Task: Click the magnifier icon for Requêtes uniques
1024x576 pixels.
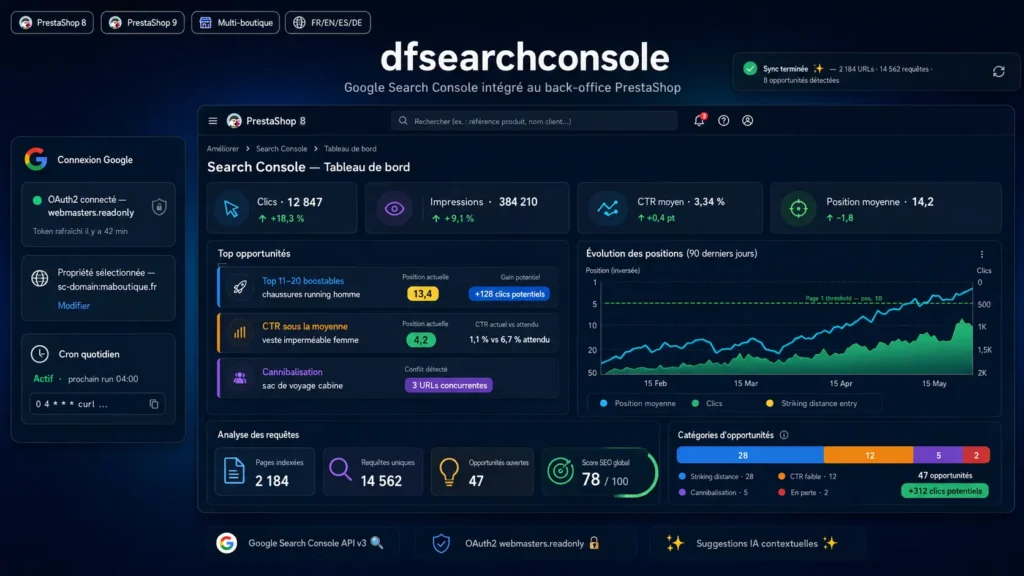Action: click(x=340, y=469)
